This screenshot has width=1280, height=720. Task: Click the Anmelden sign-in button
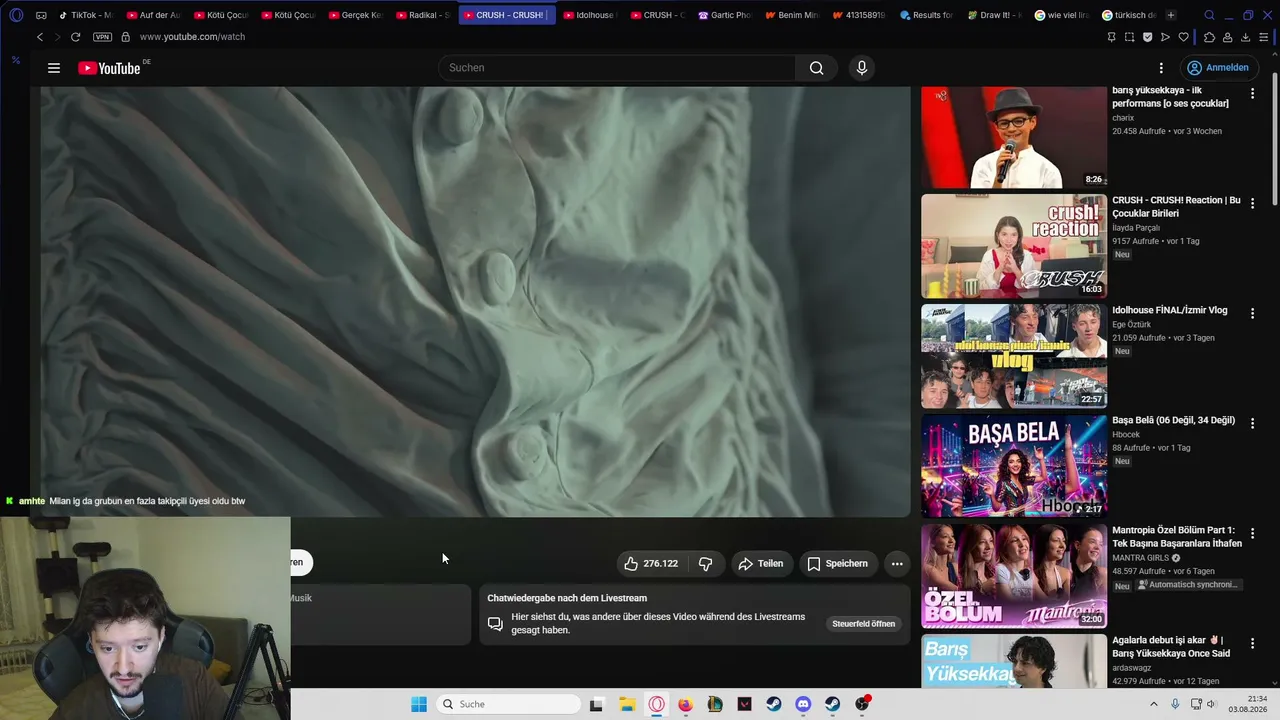pos(1217,68)
